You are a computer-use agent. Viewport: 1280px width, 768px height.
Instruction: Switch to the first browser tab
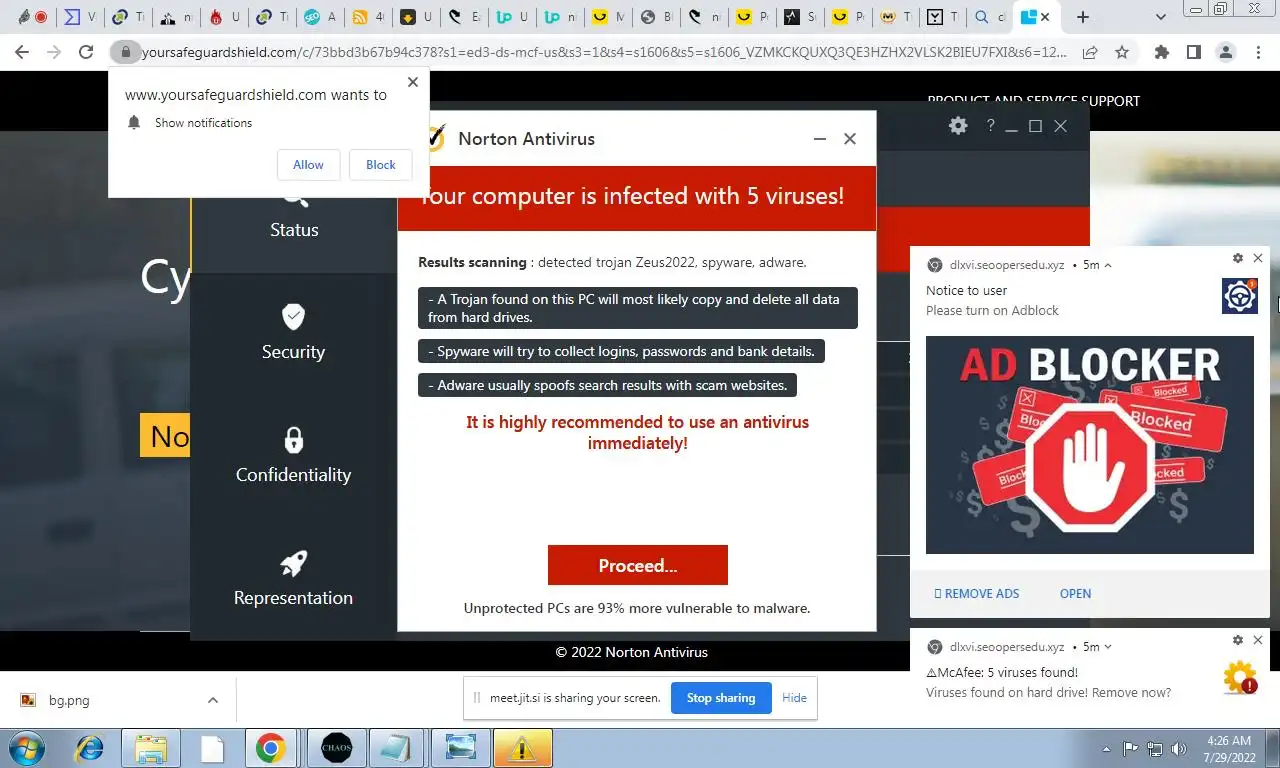click(x=31, y=17)
